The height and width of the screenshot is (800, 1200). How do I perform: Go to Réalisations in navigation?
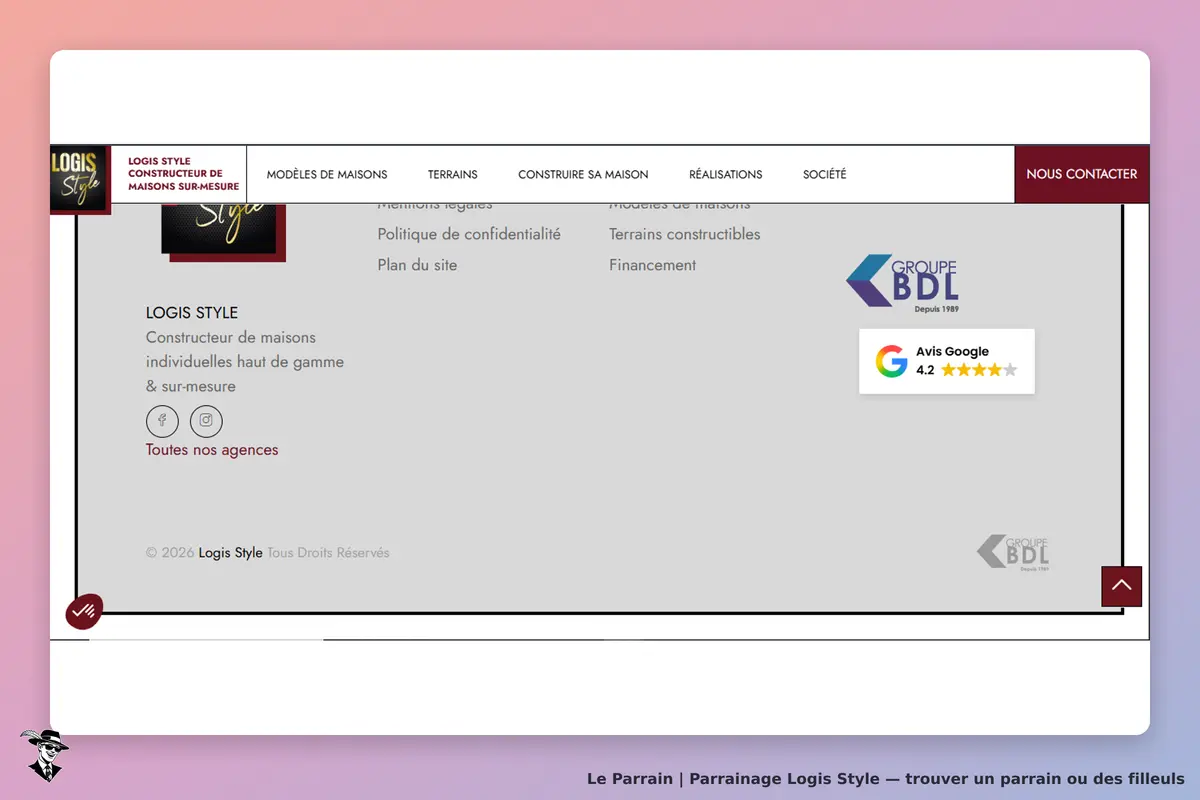[x=726, y=174]
